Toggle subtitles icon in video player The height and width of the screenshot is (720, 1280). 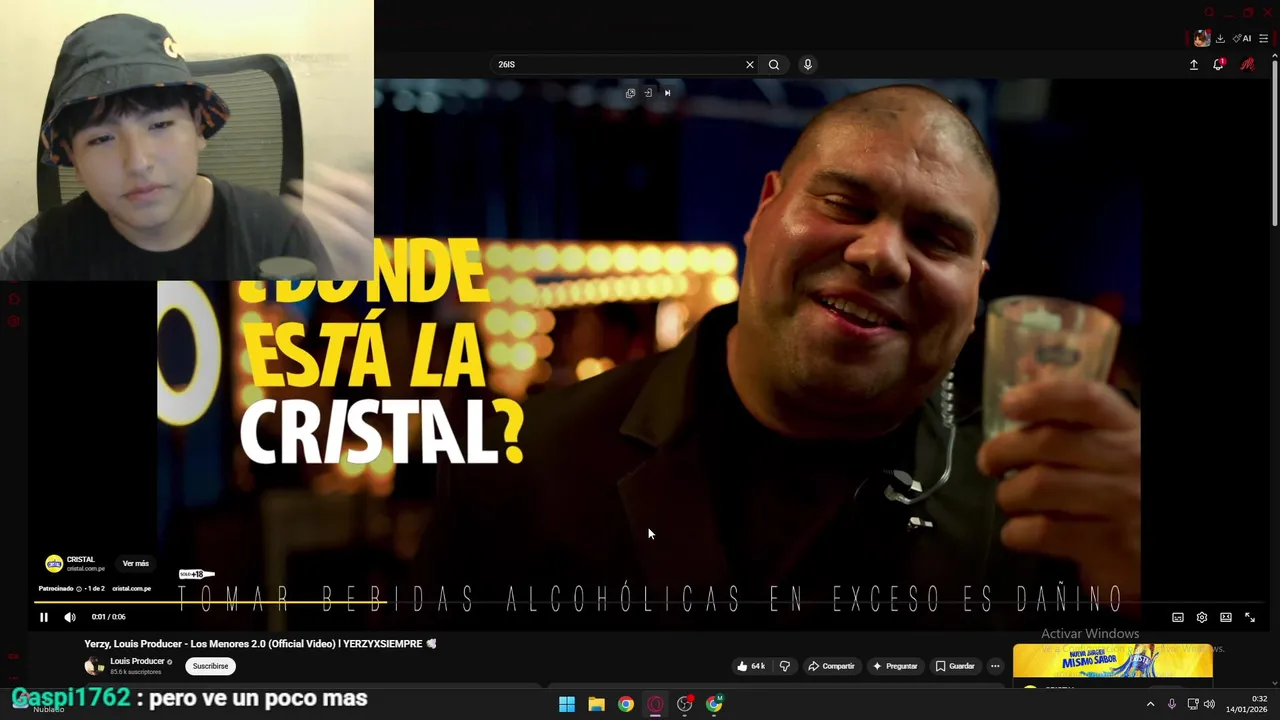[1178, 617]
